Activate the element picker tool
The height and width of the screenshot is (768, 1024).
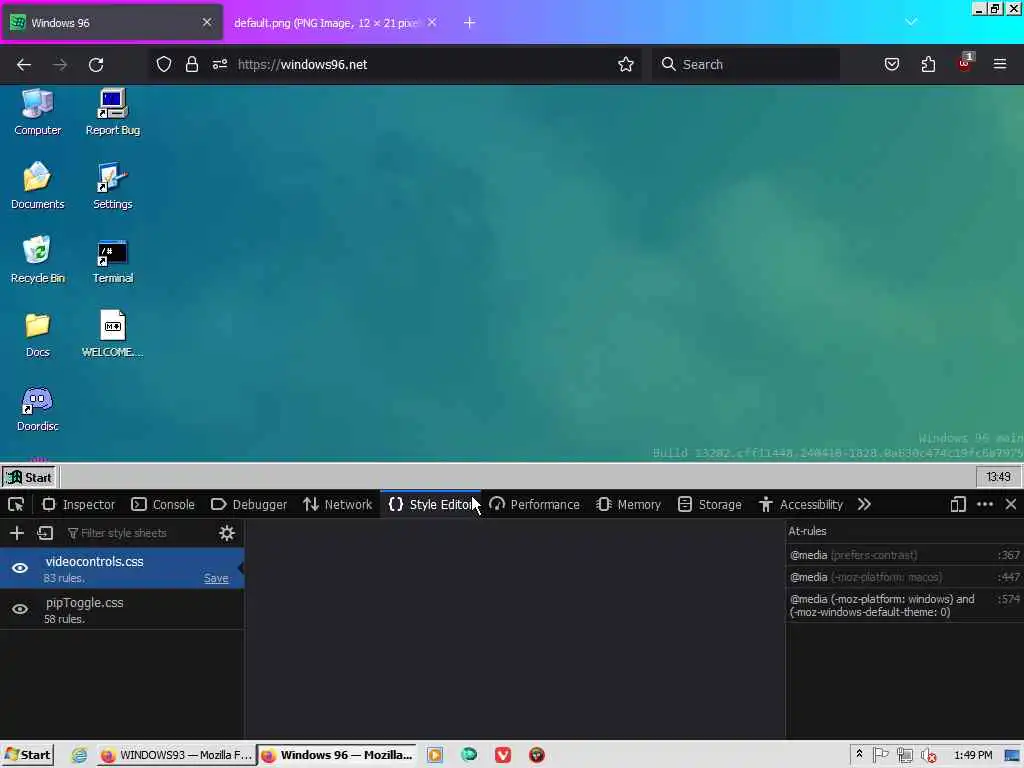pos(16,505)
